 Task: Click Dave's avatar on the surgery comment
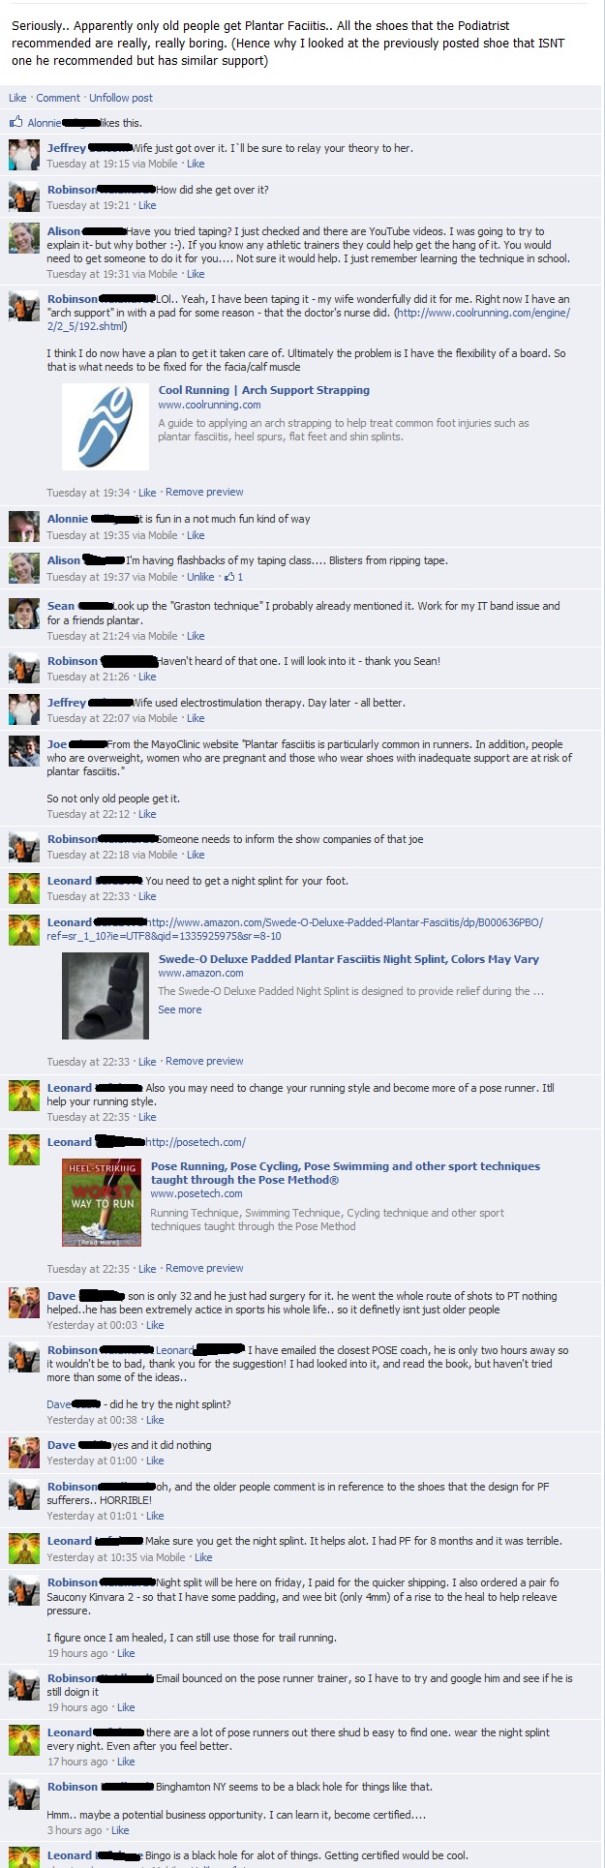(24, 1303)
